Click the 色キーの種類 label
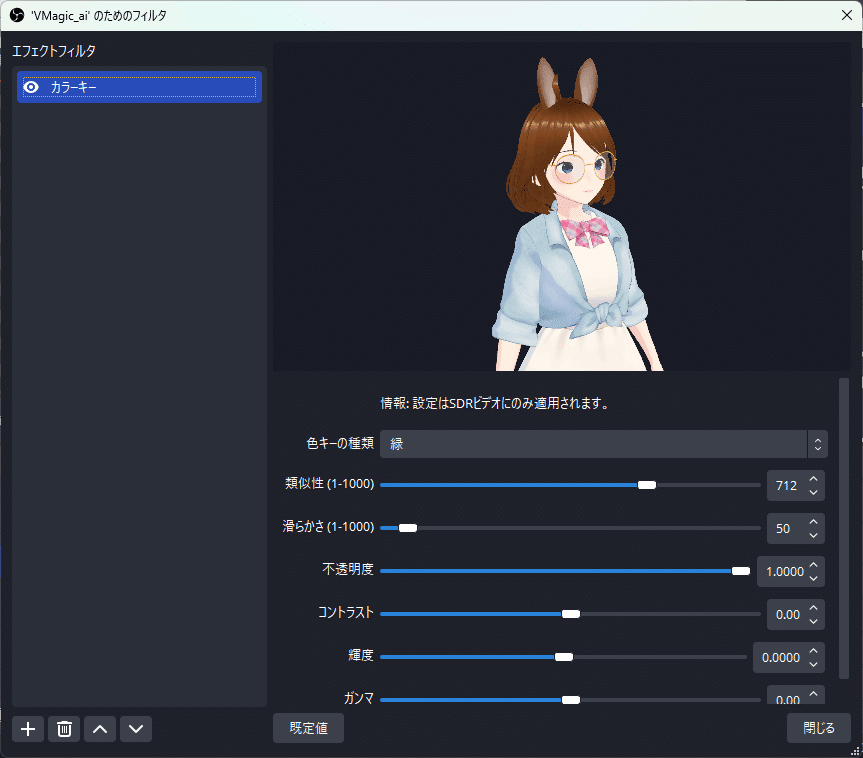This screenshot has width=863, height=758. tap(340, 443)
